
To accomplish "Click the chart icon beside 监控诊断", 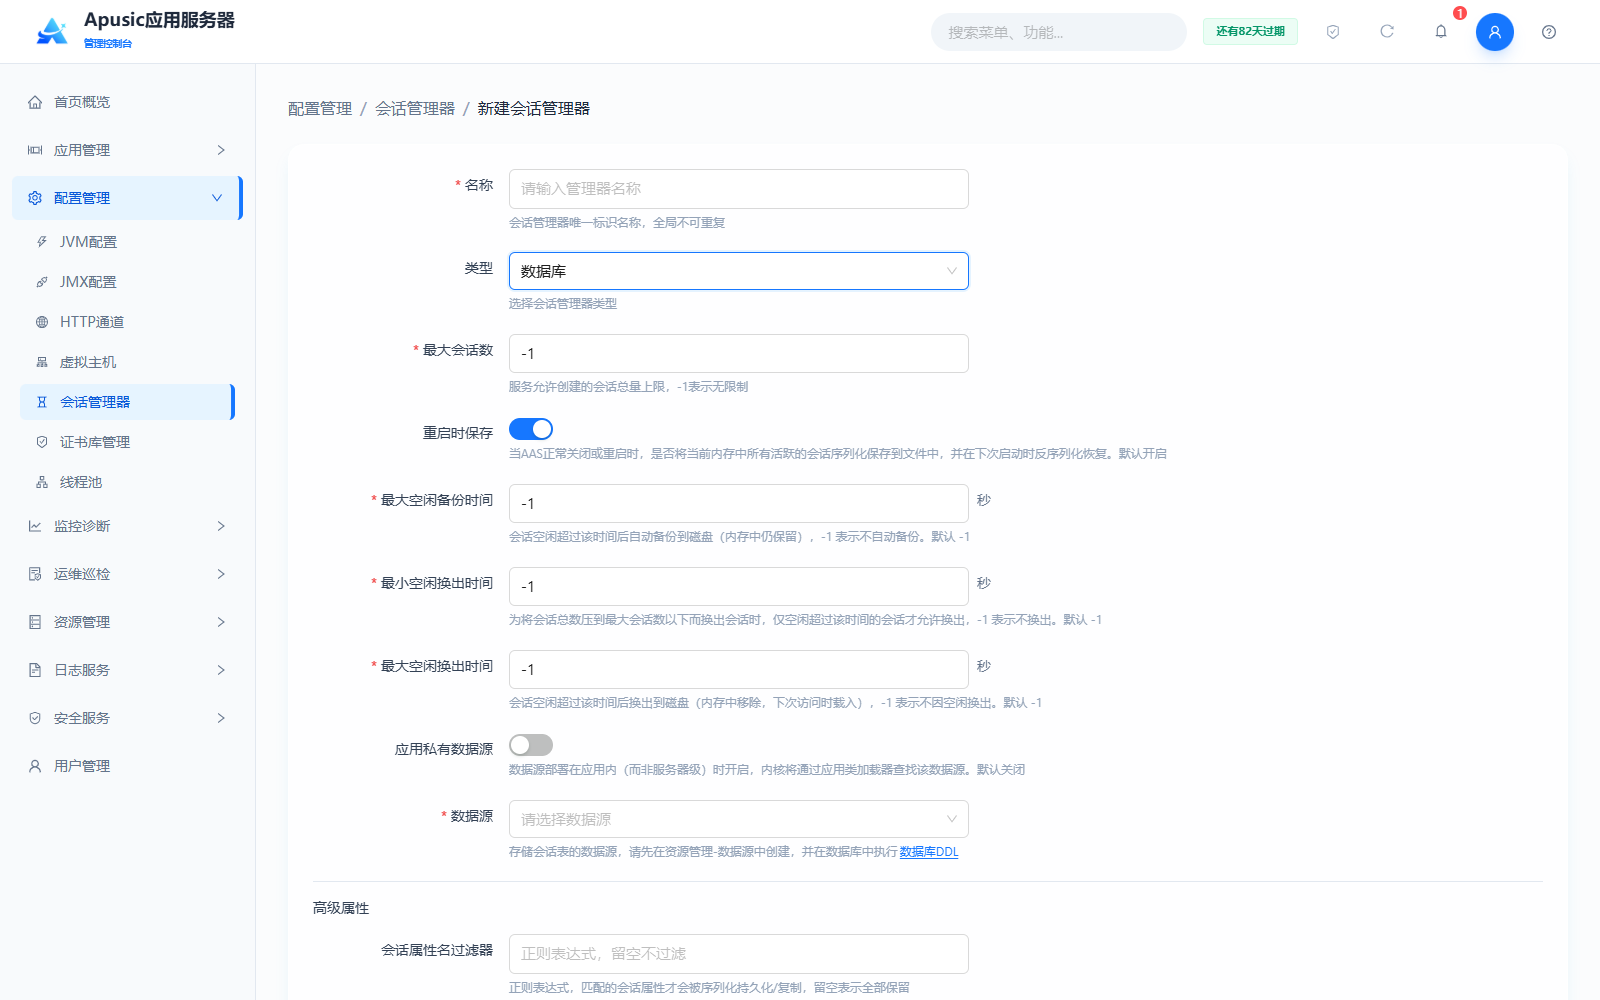I will pyautogui.click(x=35, y=526).
